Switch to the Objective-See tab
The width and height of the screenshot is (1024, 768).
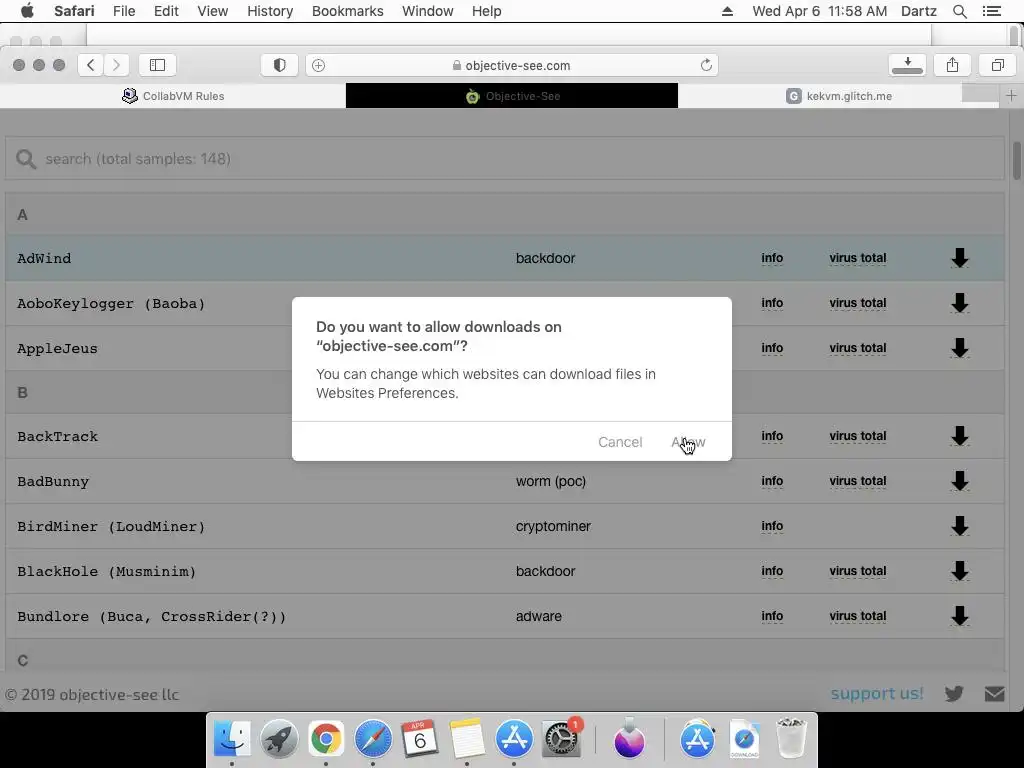(x=512, y=96)
